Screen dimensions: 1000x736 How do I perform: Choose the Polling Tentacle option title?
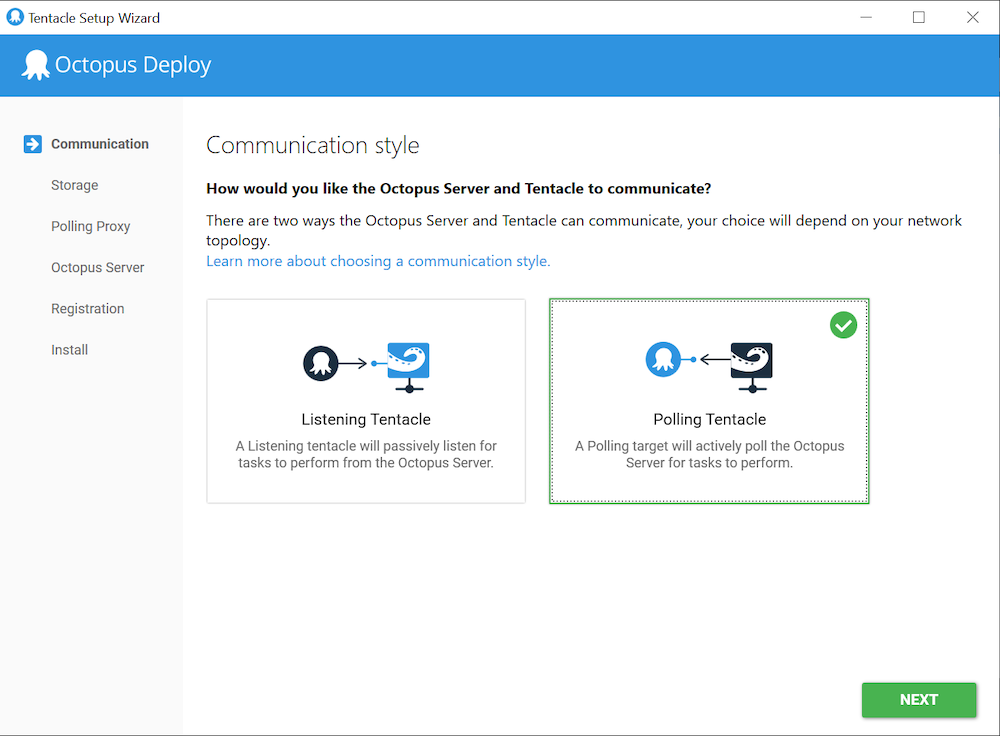(x=709, y=419)
